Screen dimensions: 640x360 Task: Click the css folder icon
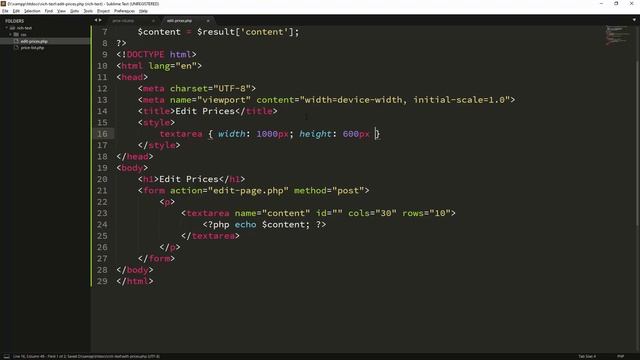click(x=16, y=35)
